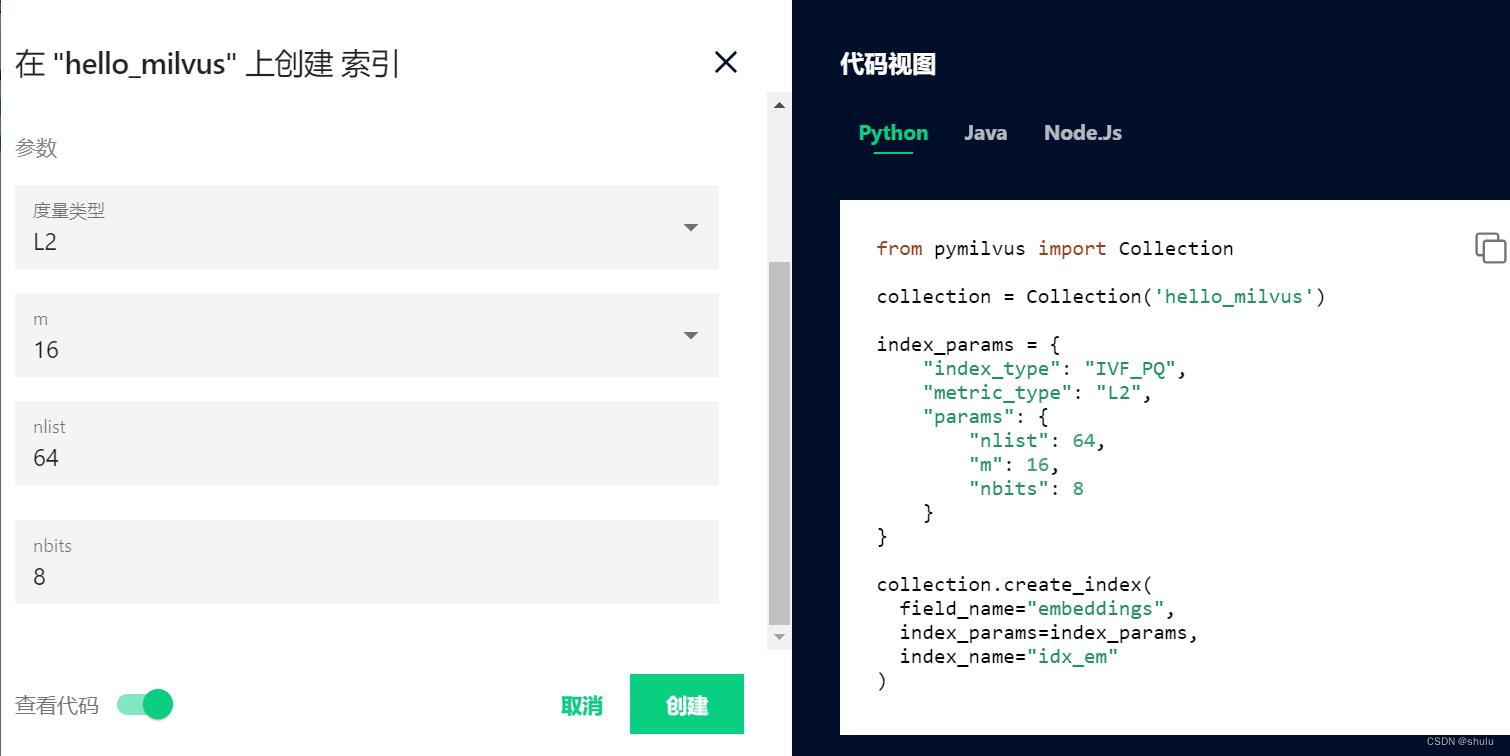Click the 创建 create button
This screenshot has height=756, width=1510.
click(x=687, y=704)
